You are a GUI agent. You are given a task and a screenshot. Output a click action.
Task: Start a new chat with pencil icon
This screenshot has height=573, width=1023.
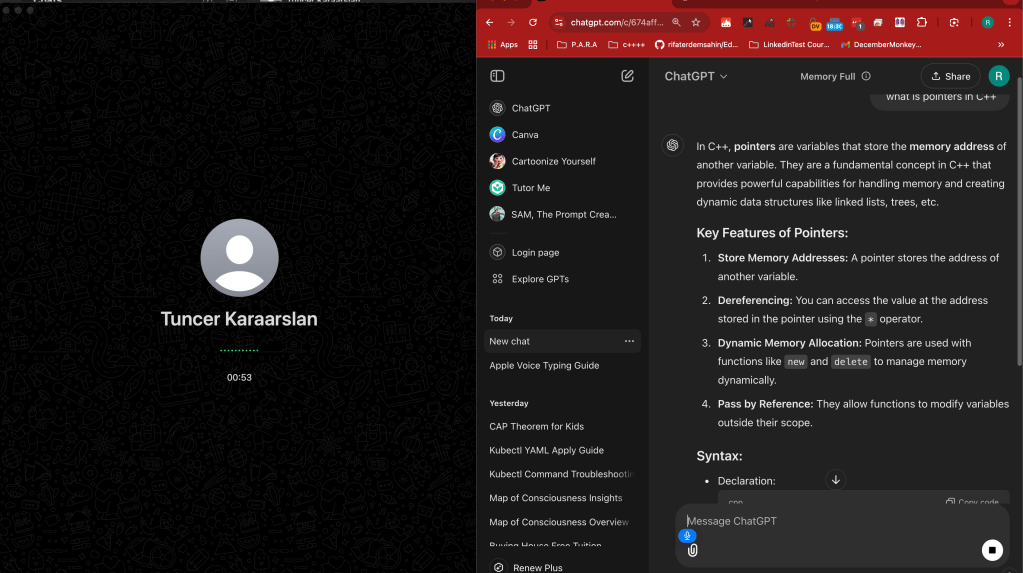pyautogui.click(x=627, y=76)
